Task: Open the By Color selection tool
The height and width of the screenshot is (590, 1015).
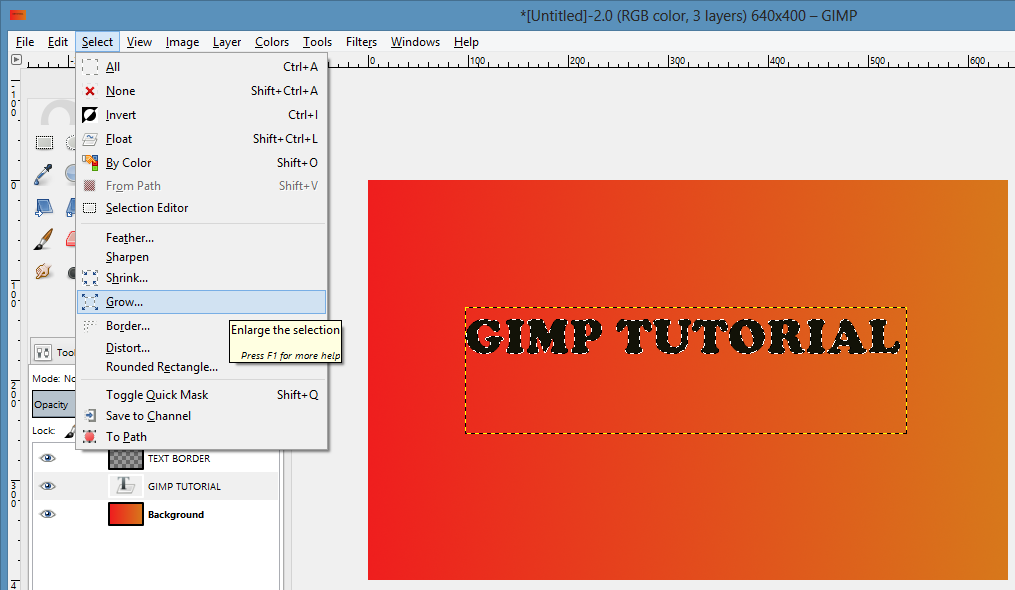Action: 201,163
